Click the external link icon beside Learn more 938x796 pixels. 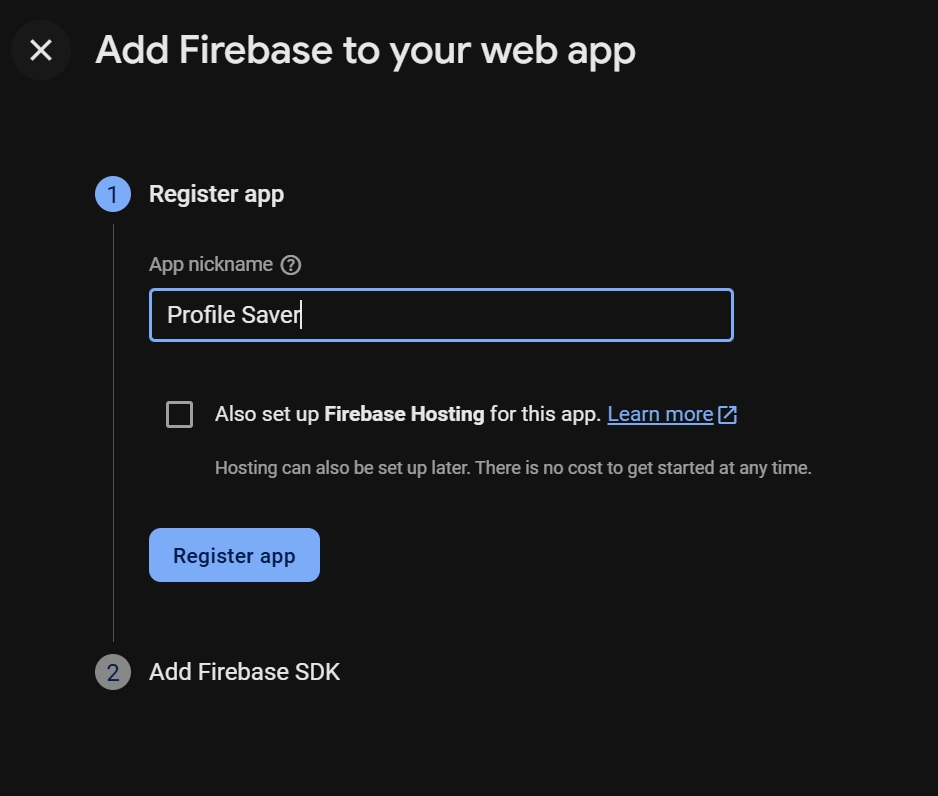pos(727,413)
